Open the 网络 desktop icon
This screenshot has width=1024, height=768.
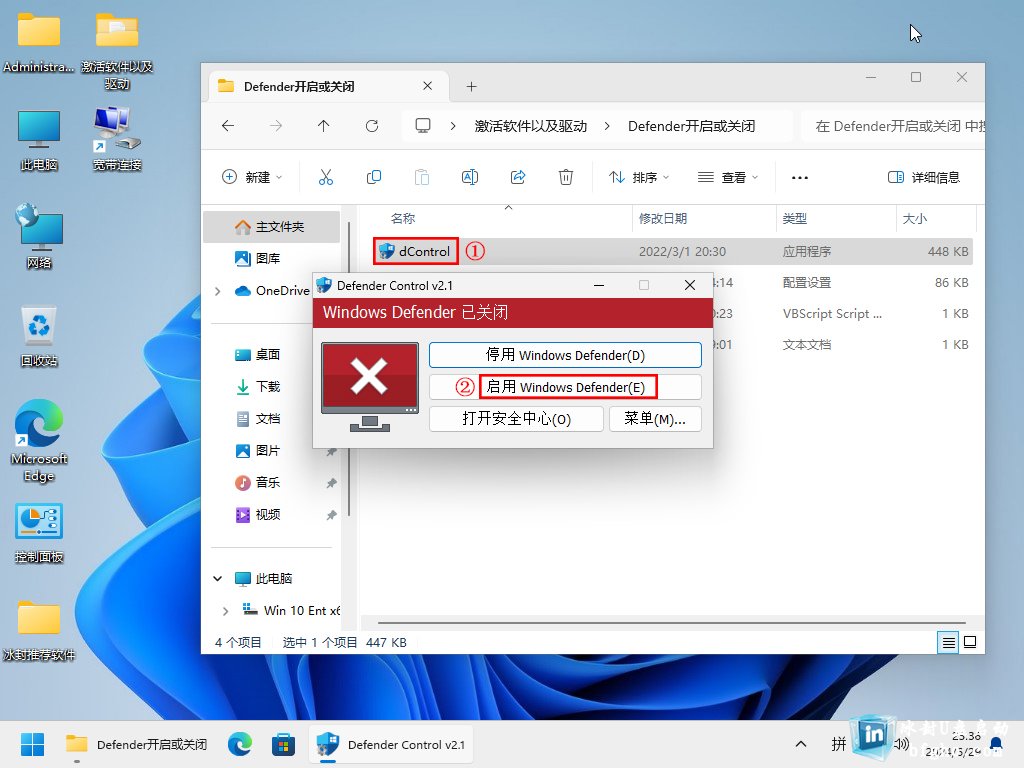(39, 235)
